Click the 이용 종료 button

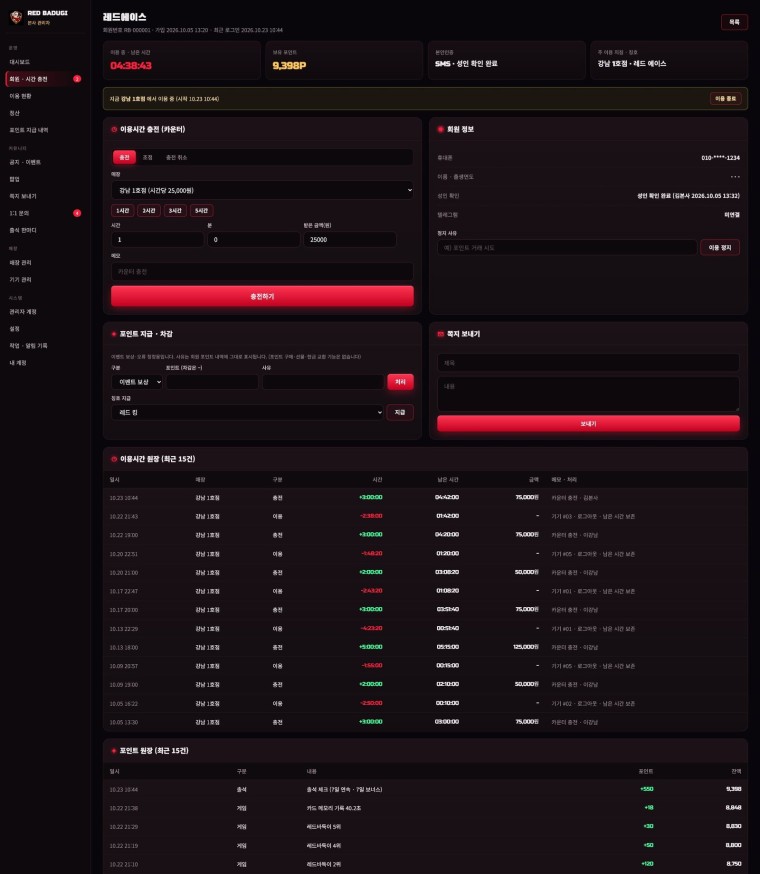click(x=725, y=99)
